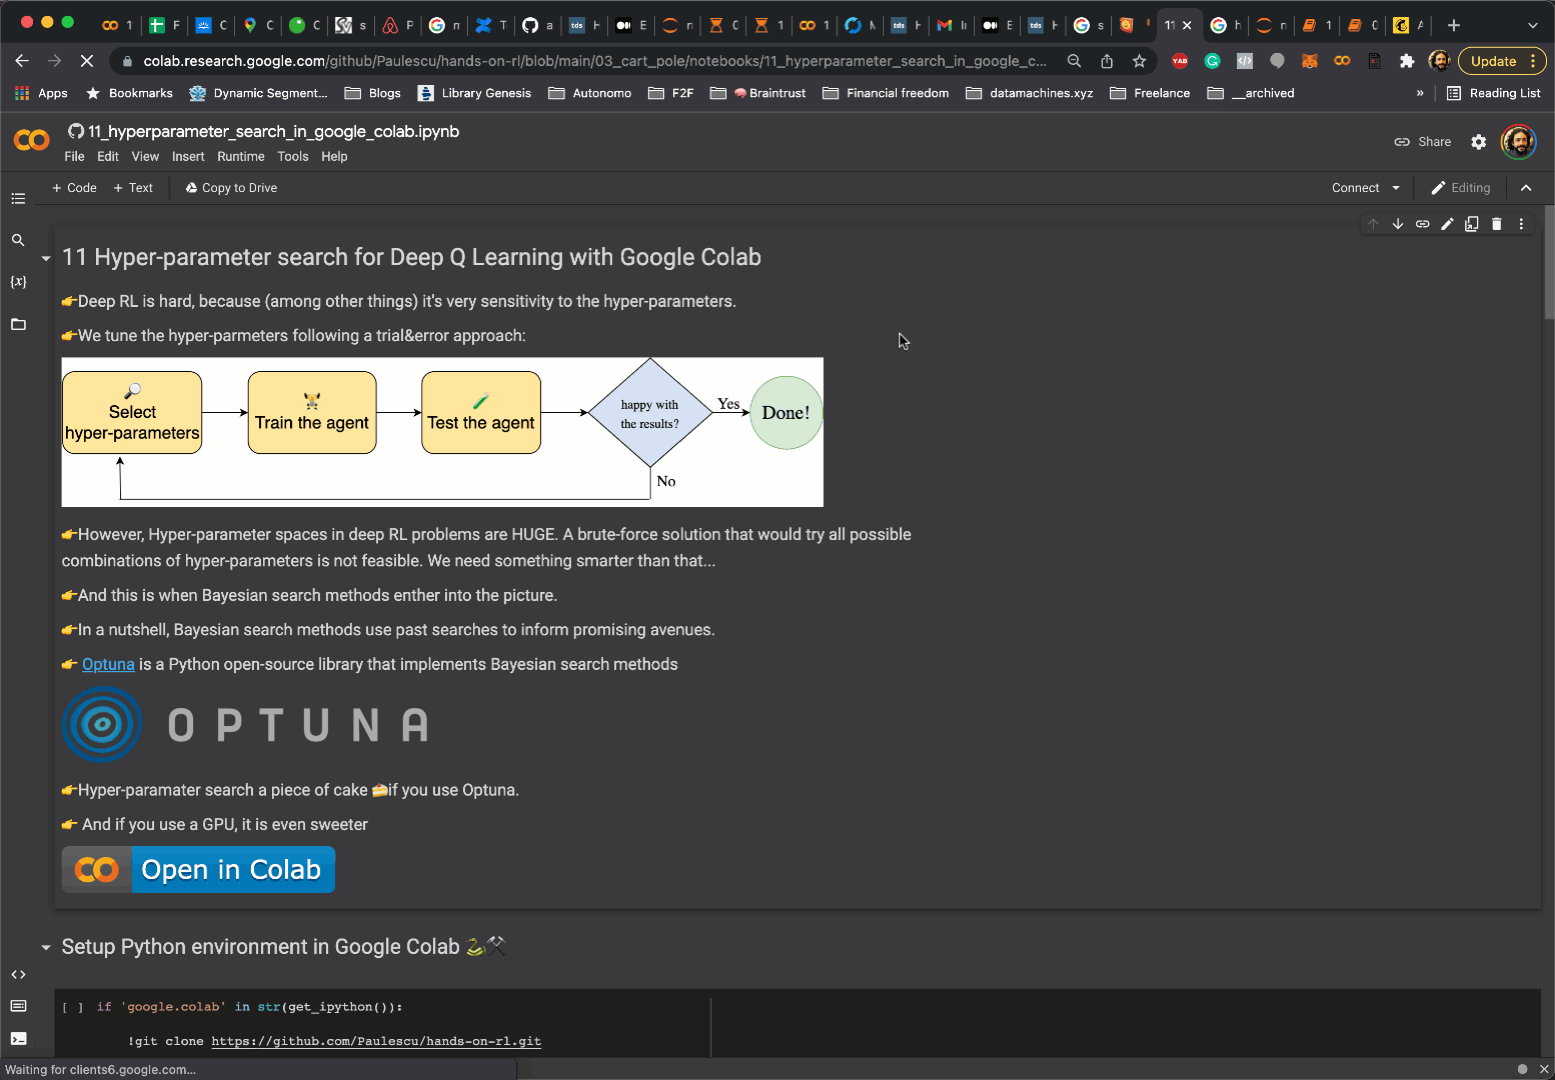The image size is (1555, 1080).
Task: Open the Tools menu
Action: 293,157
